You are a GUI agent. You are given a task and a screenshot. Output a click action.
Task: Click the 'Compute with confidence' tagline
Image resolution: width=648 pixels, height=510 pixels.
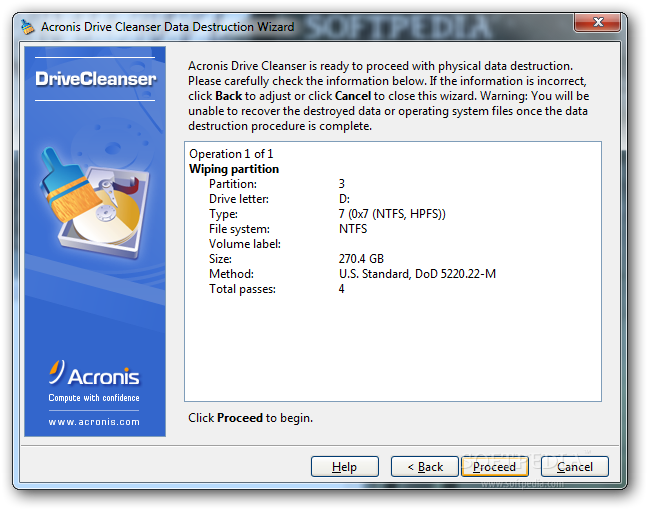pos(94,398)
